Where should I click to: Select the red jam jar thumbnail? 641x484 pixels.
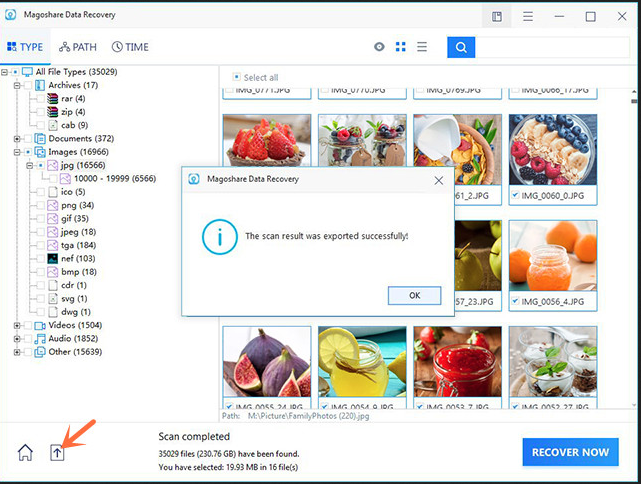coord(457,361)
